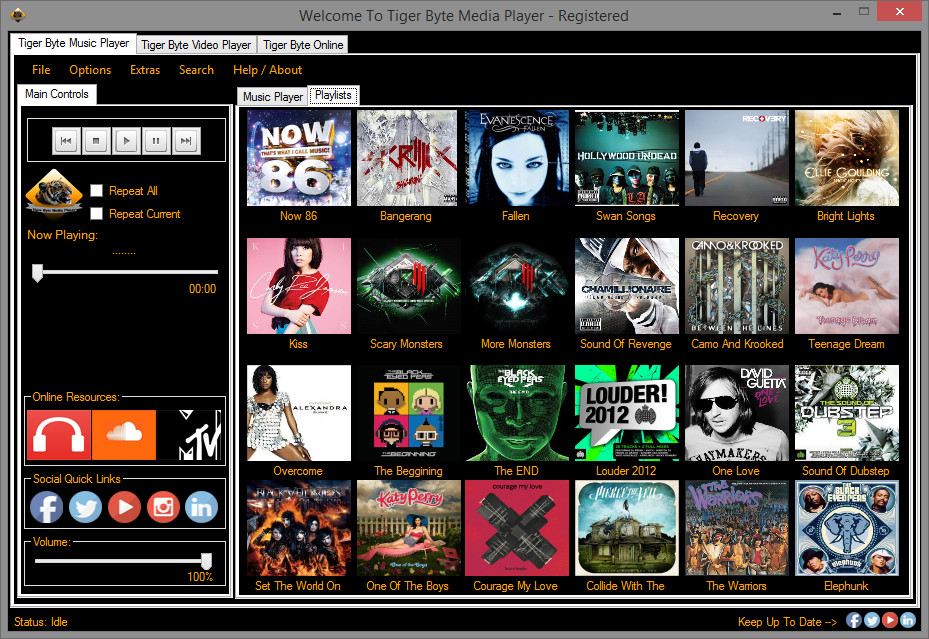
Task: Pause the current track
Action: tap(156, 141)
